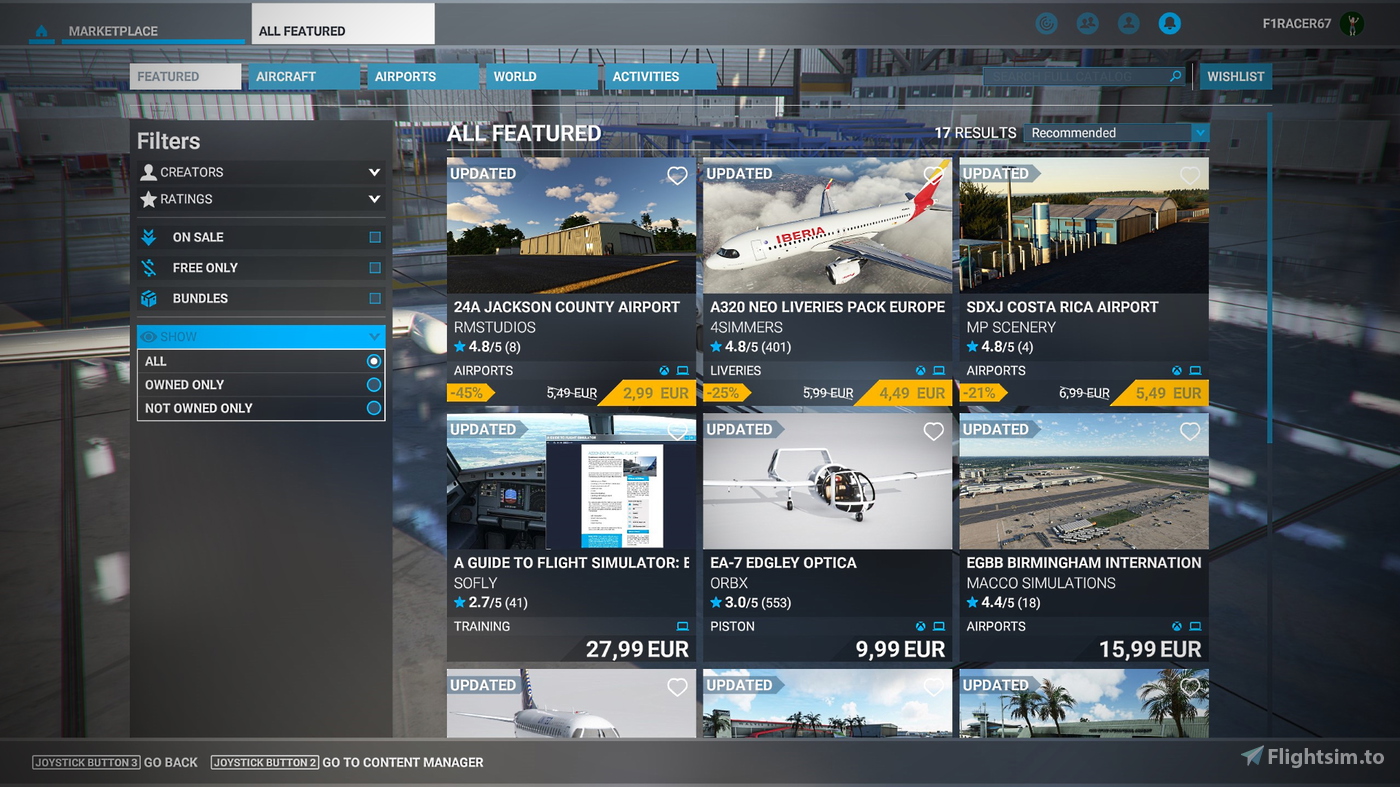Click the profile person icon
The width and height of the screenshot is (1400, 787).
coord(1128,23)
